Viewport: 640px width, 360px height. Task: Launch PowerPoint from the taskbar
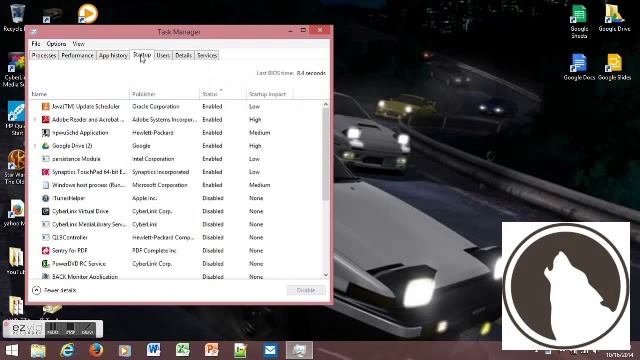click(212, 351)
